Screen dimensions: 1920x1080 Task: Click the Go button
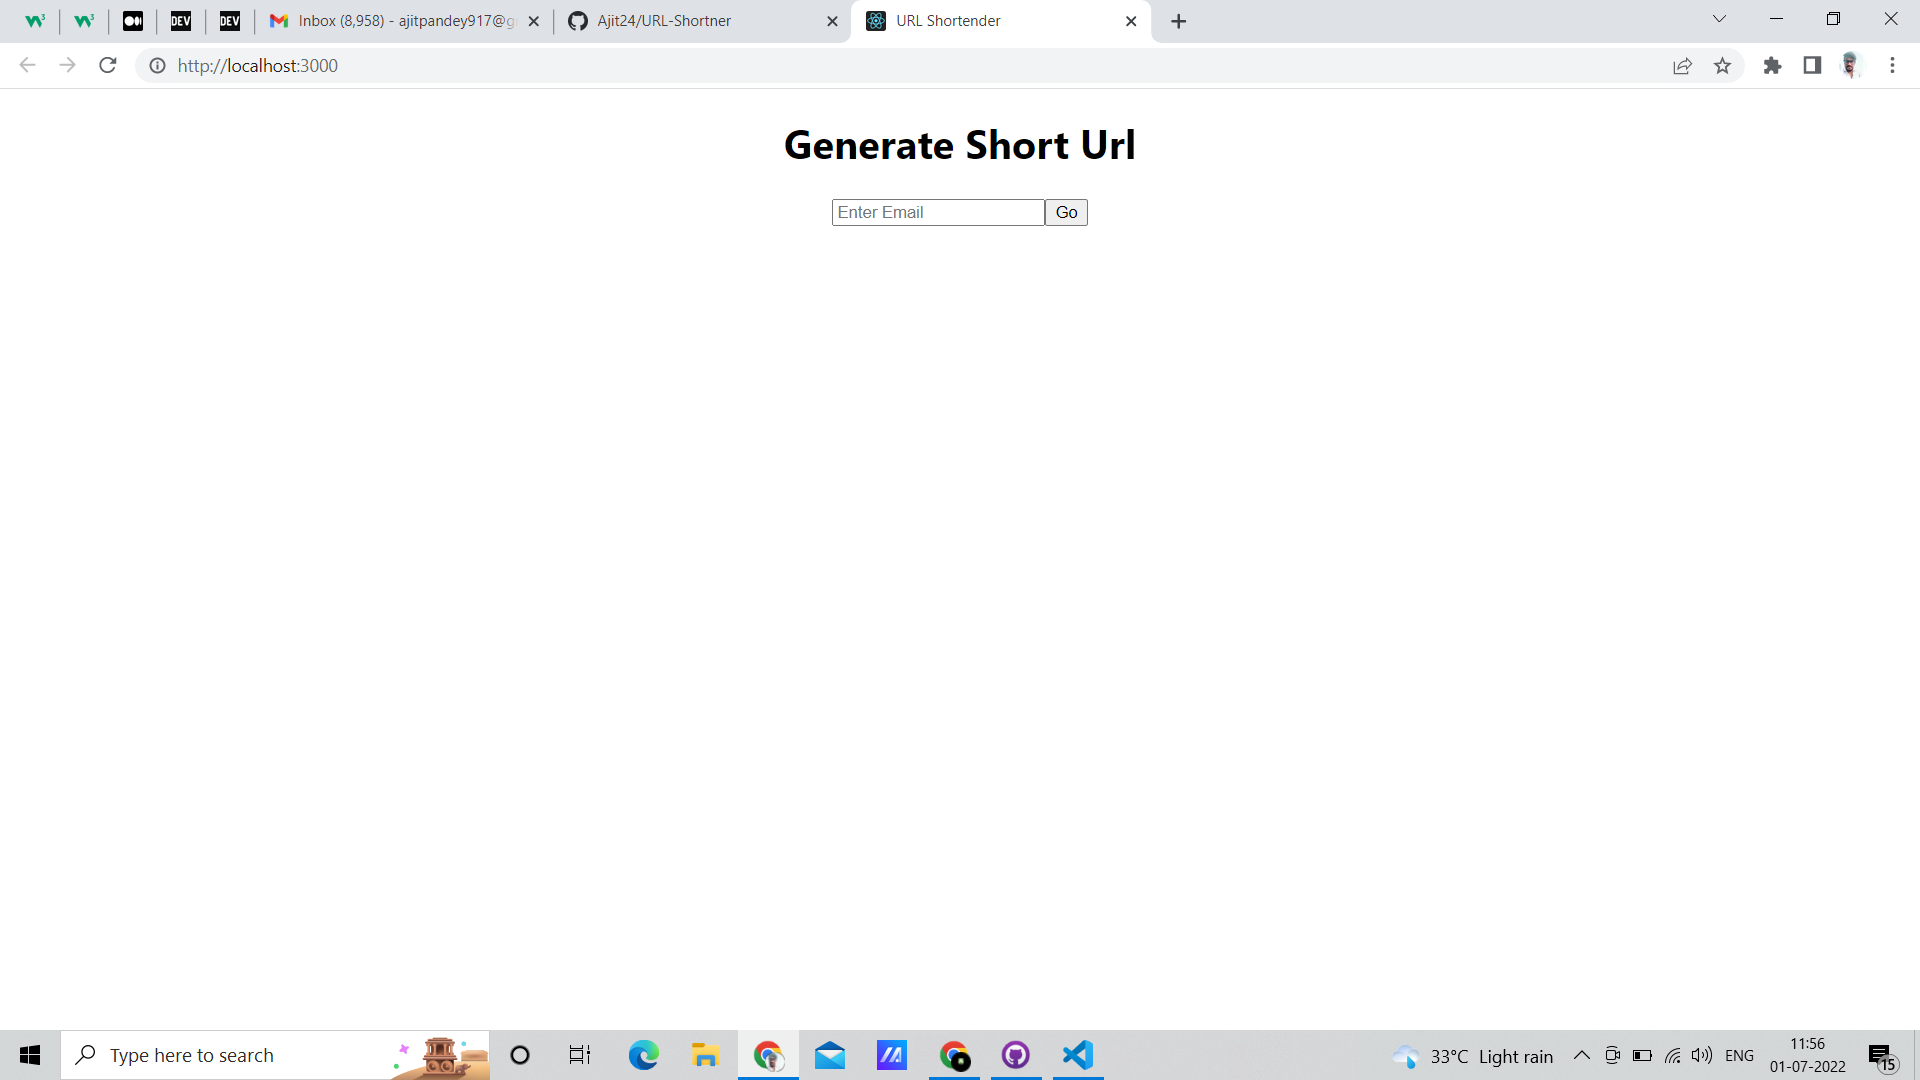pos(1066,212)
